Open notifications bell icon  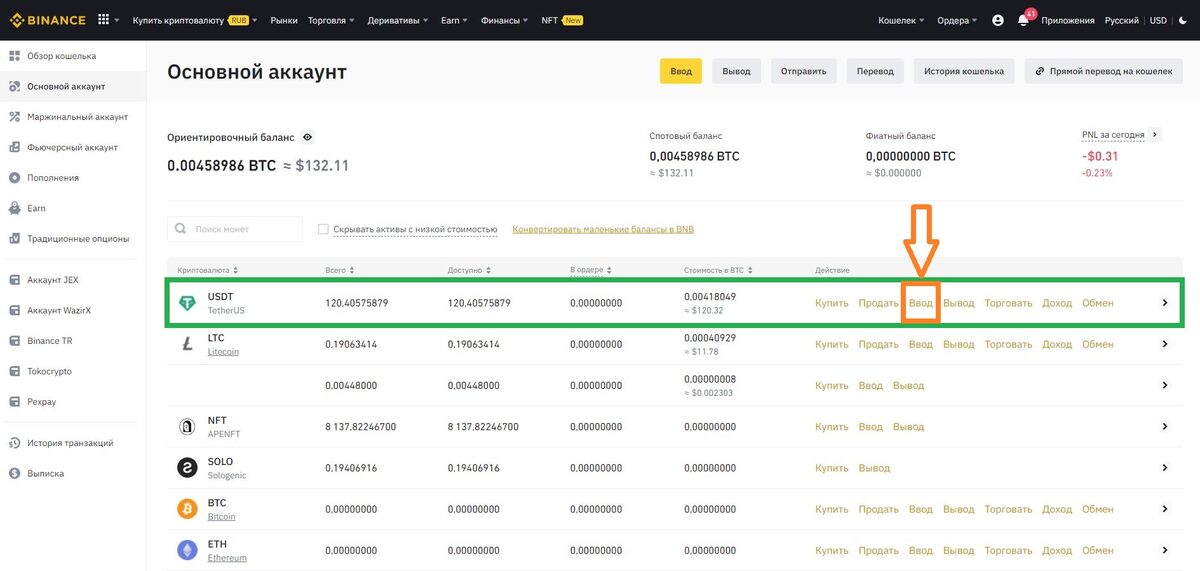point(1023,21)
